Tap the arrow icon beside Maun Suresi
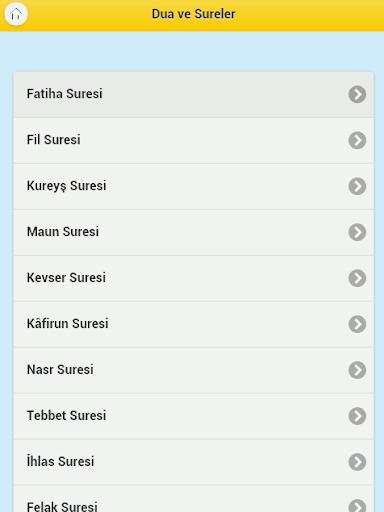Image resolution: width=384 pixels, height=512 pixels. pos(357,232)
